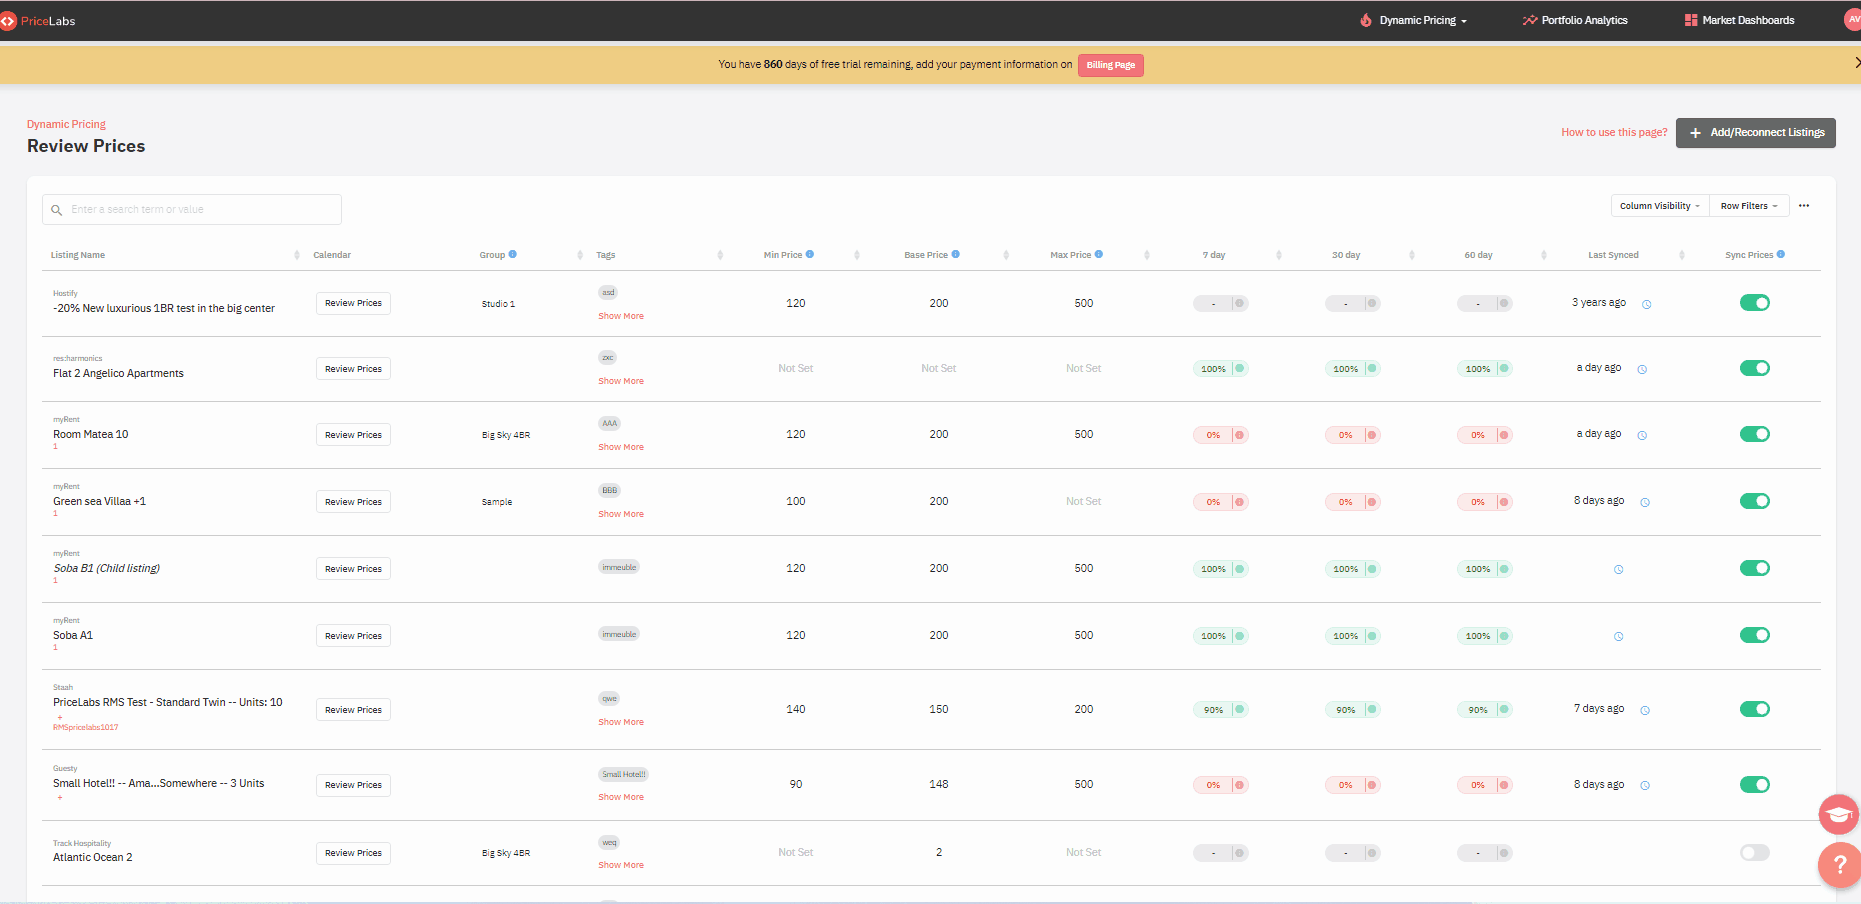
Task: Toggle sync for -20% New luxurious 1BR
Action: [1755, 303]
